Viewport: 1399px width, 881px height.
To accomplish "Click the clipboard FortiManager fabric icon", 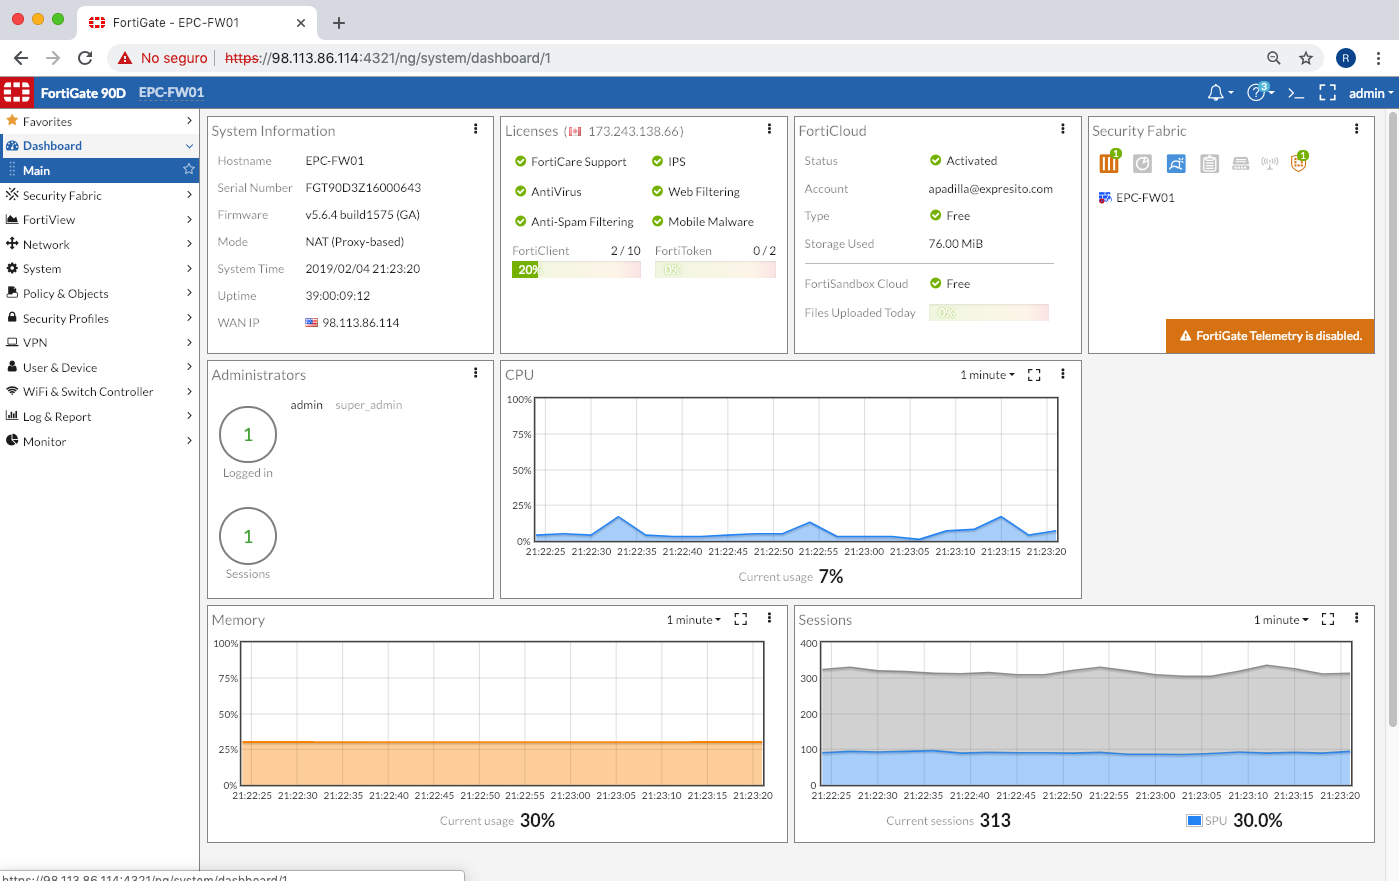I will pos(1209,163).
